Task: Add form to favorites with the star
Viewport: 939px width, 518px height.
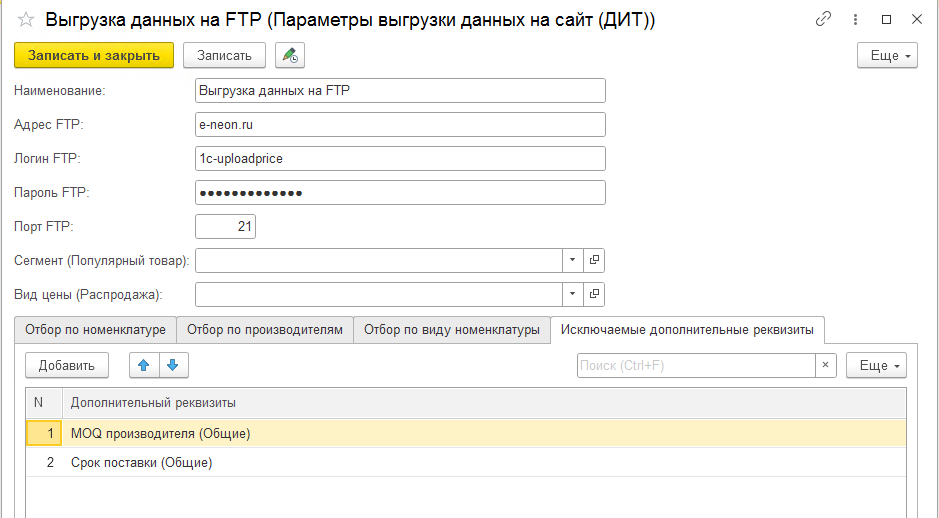Action: pyautogui.click(x=26, y=19)
